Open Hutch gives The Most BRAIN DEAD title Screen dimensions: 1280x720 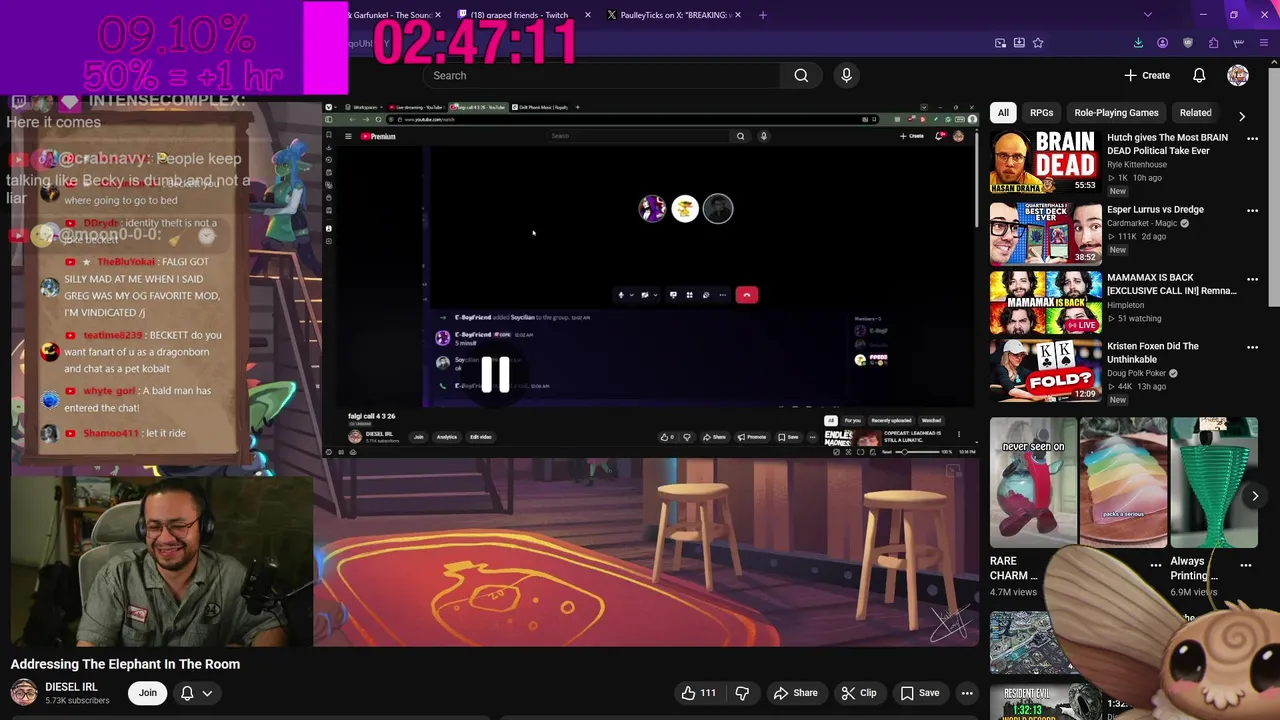tap(1167, 144)
